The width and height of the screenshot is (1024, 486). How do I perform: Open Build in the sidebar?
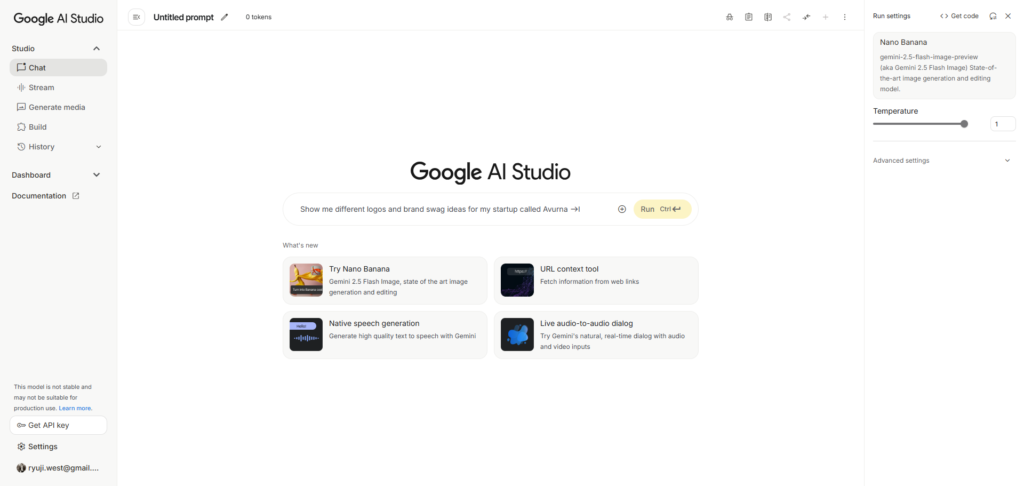[58, 127]
